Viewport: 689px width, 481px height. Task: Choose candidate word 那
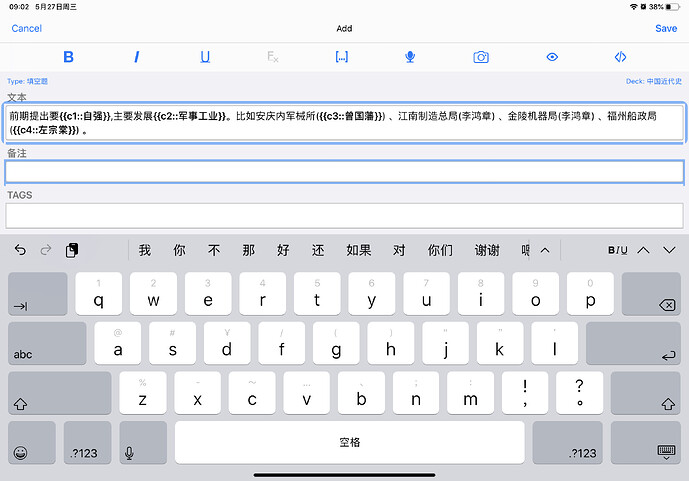(x=249, y=250)
